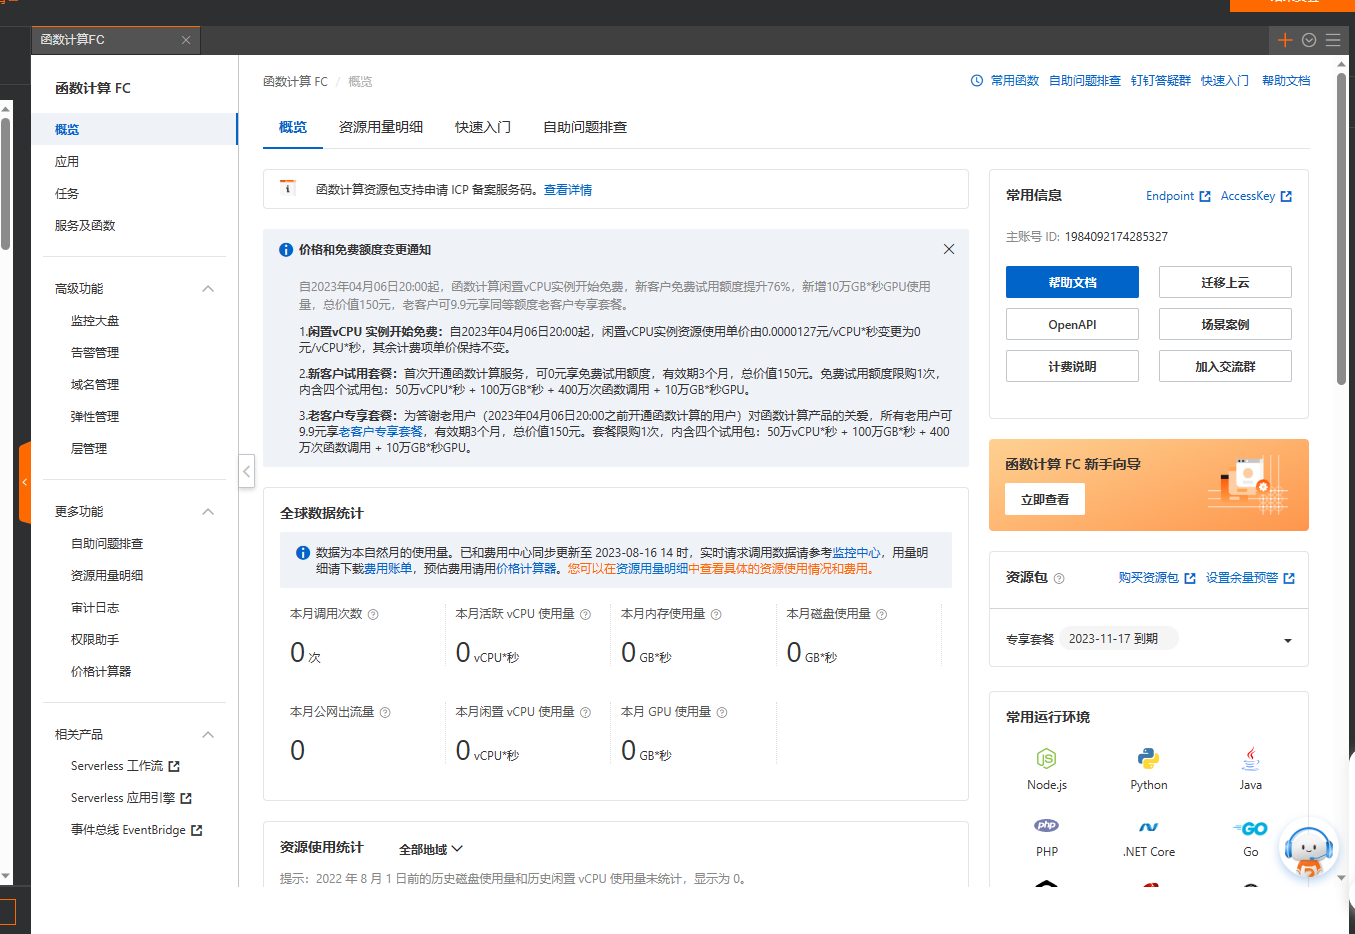1355x934 pixels.
Task: Expand the 专享套餐 resource package dropdown
Action: (x=1288, y=640)
